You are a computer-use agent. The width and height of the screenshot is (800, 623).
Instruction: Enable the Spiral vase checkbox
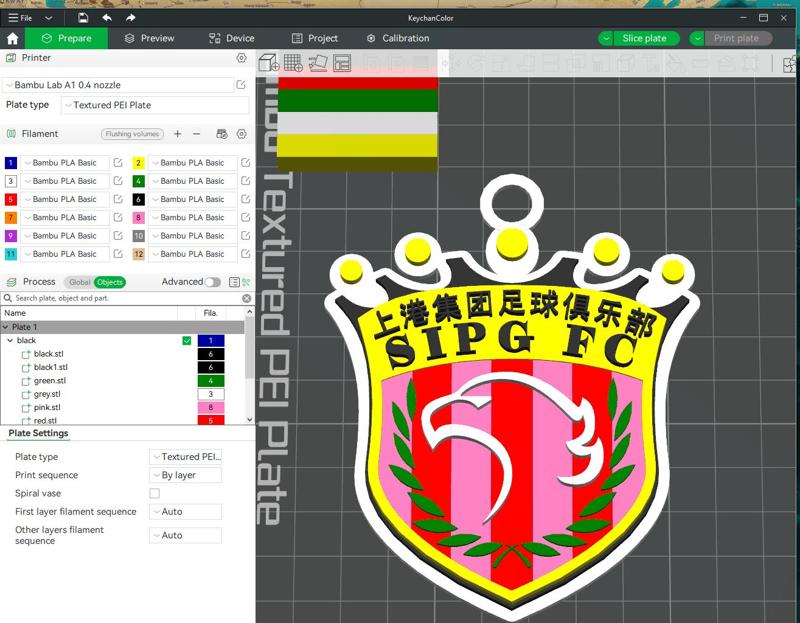pos(155,493)
